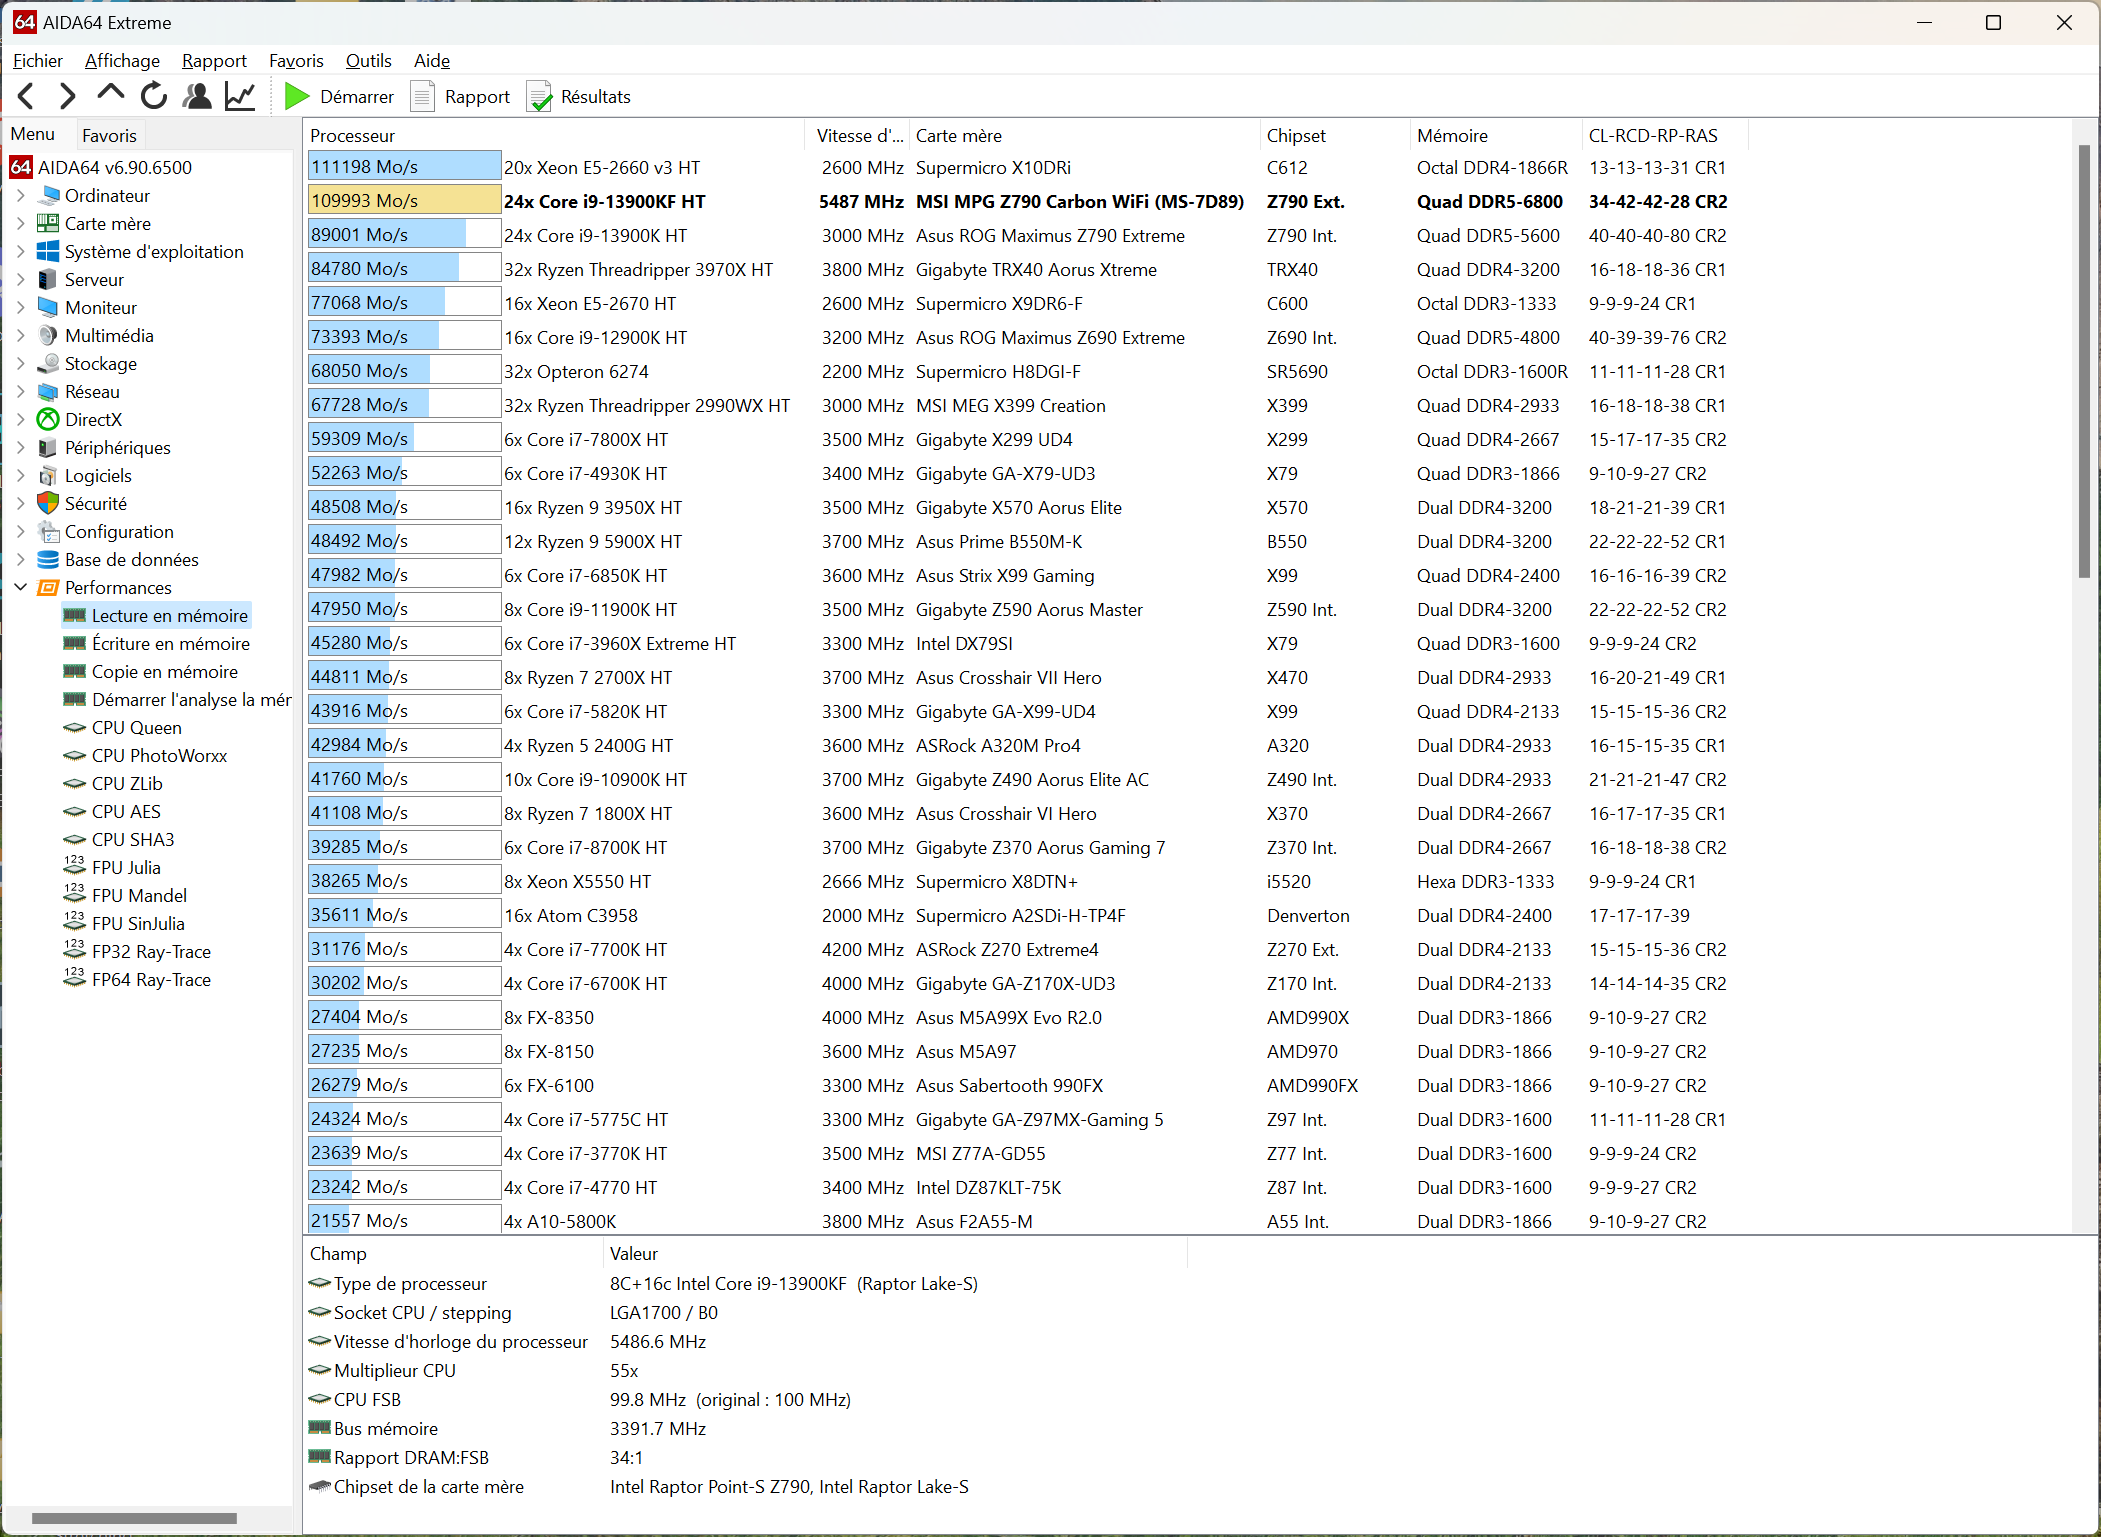Open the user profile icon in toolbar
Screen dimensions: 2101x1537
coord(197,96)
